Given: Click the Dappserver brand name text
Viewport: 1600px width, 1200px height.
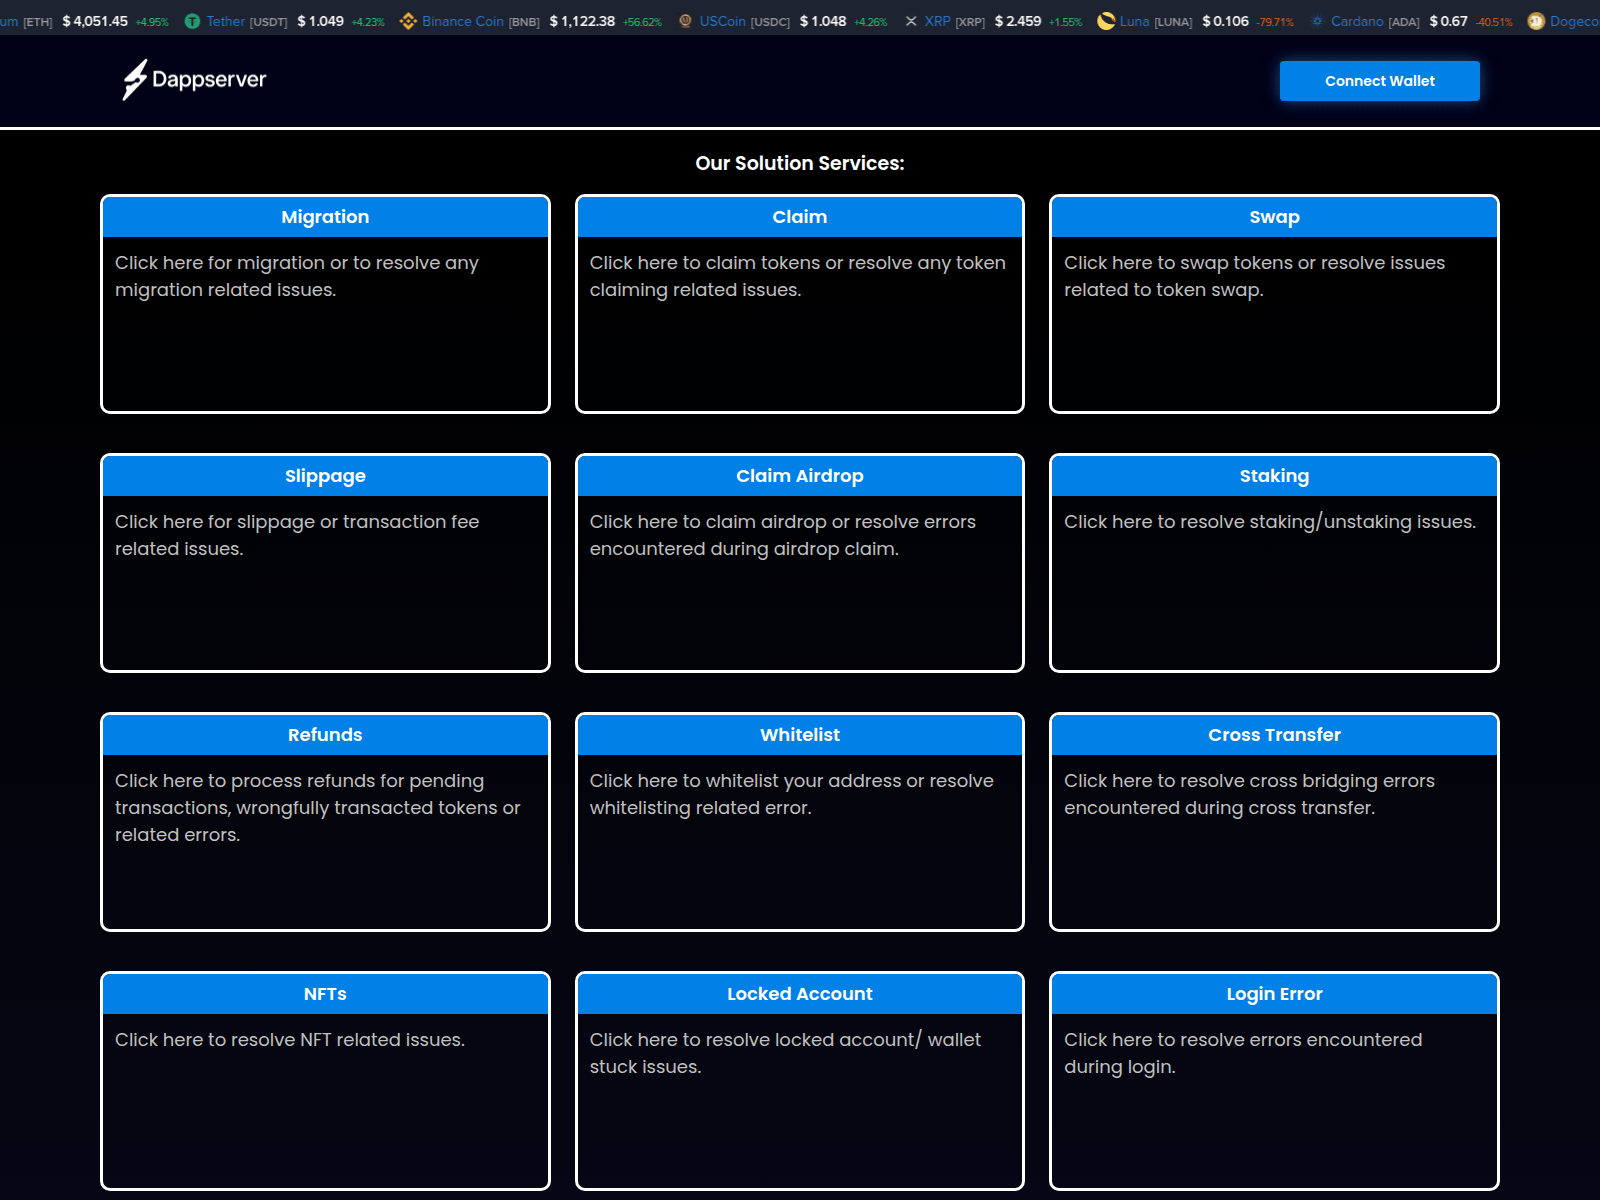Looking at the screenshot, I should (209, 80).
